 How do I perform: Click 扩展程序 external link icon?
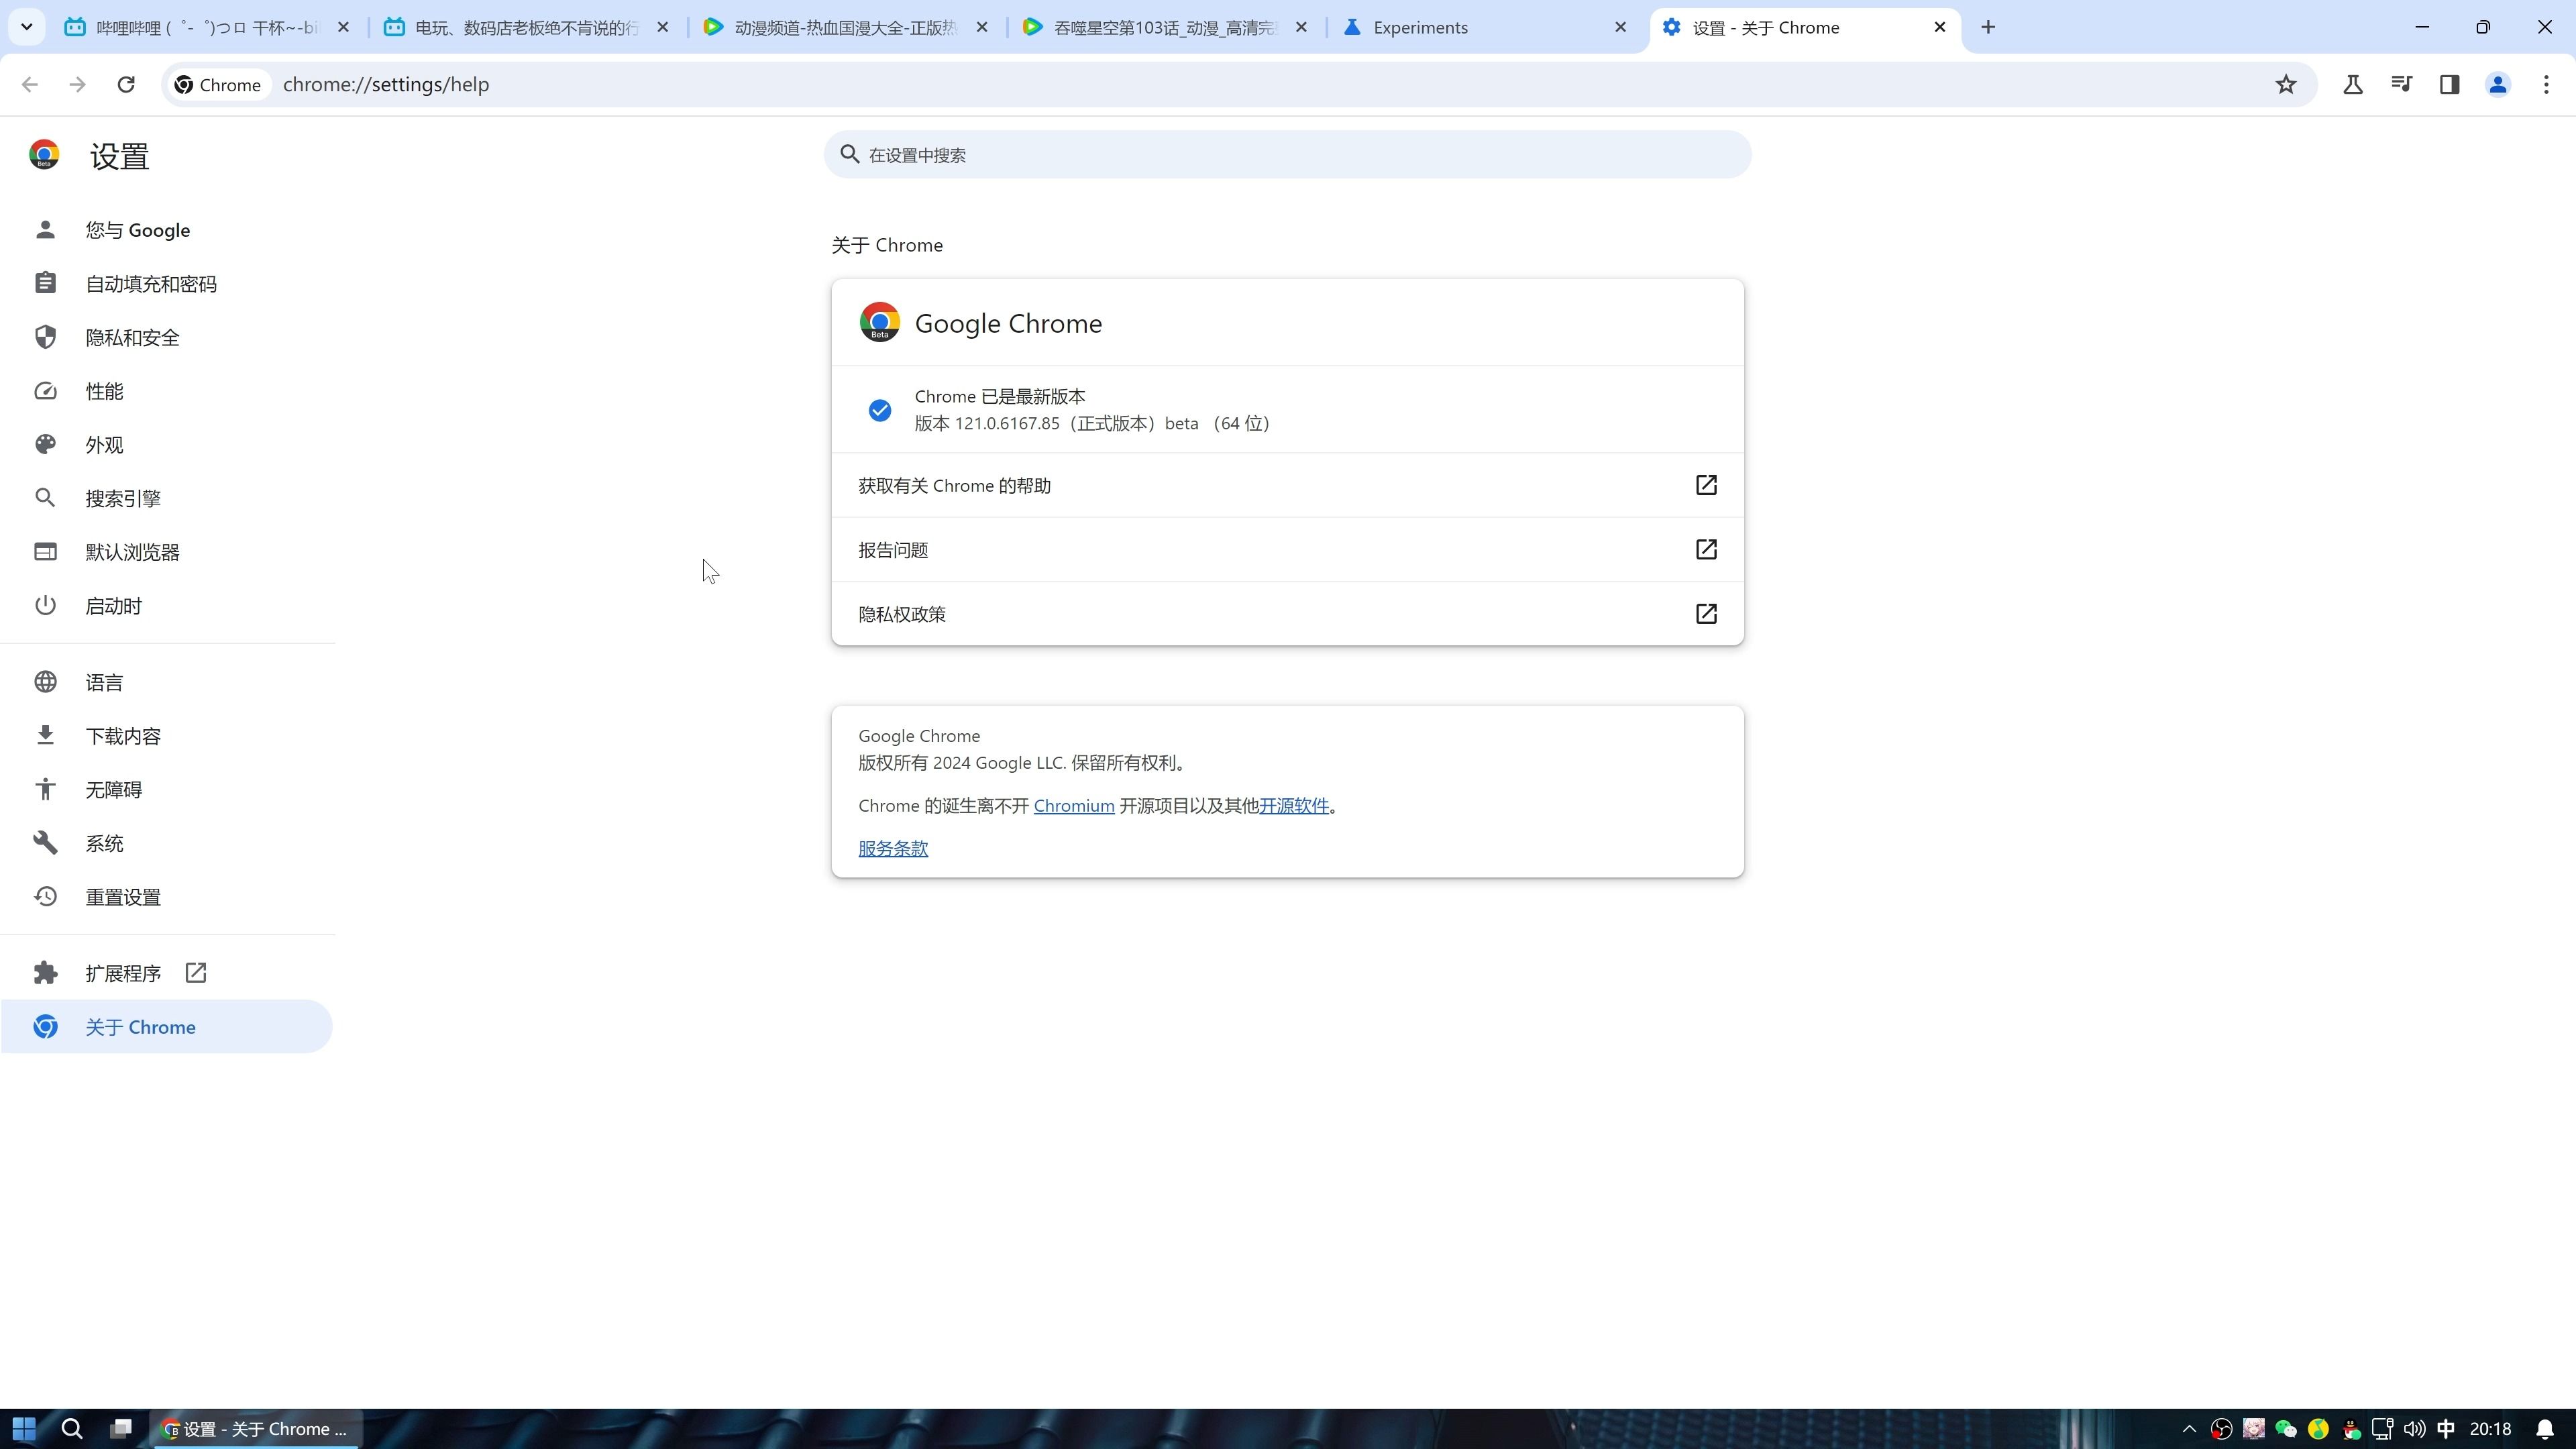195,971
